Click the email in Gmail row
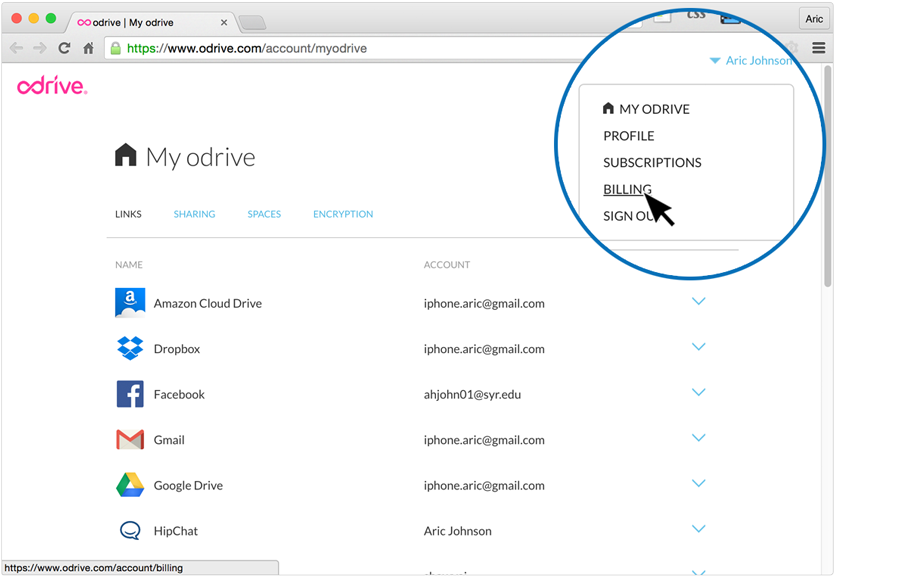900x582 pixels. click(484, 440)
